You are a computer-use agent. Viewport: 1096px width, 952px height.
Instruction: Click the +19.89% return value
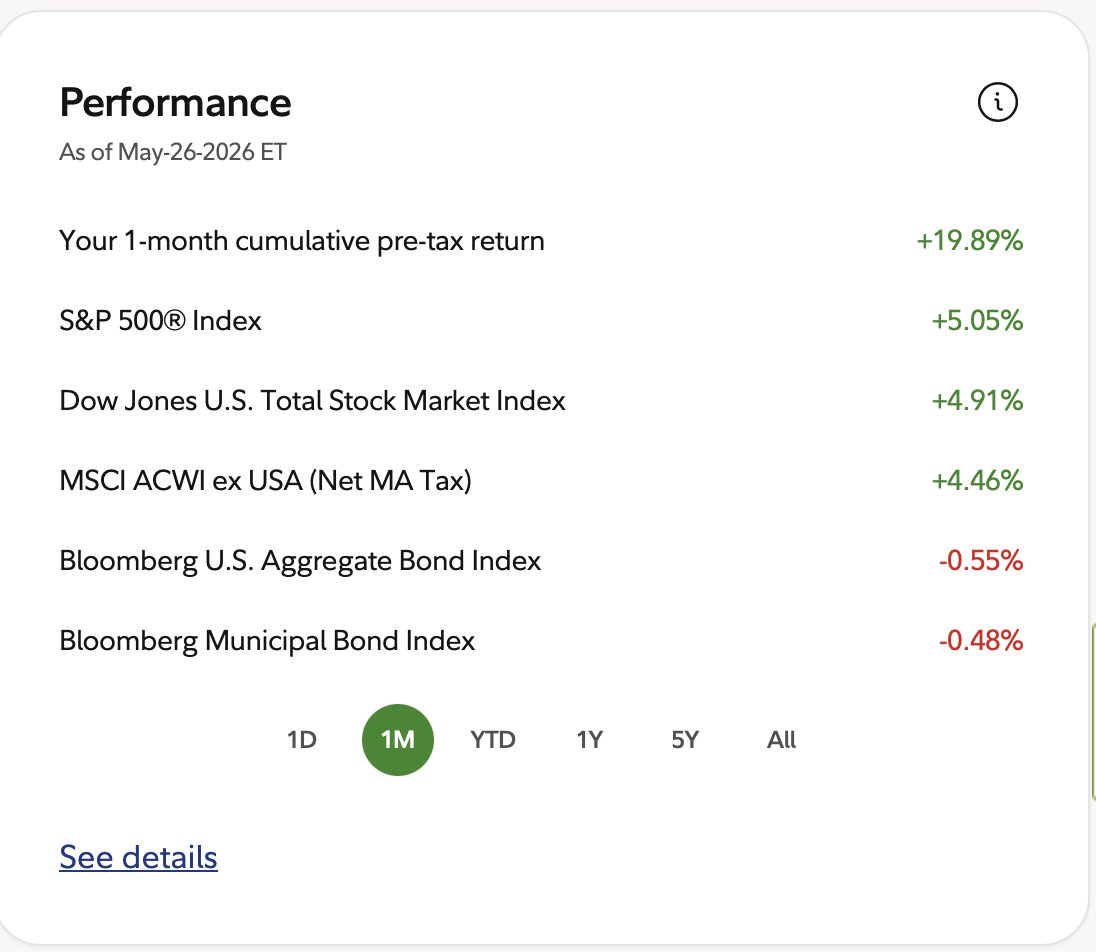[969, 240]
